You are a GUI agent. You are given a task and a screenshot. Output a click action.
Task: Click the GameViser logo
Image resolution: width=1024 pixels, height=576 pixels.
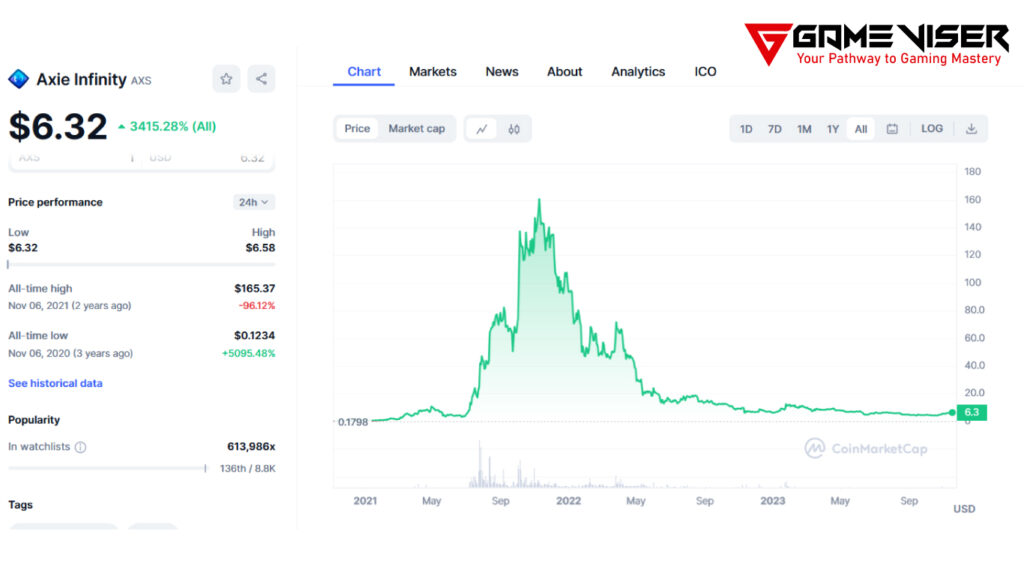click(x=876, y=44)
